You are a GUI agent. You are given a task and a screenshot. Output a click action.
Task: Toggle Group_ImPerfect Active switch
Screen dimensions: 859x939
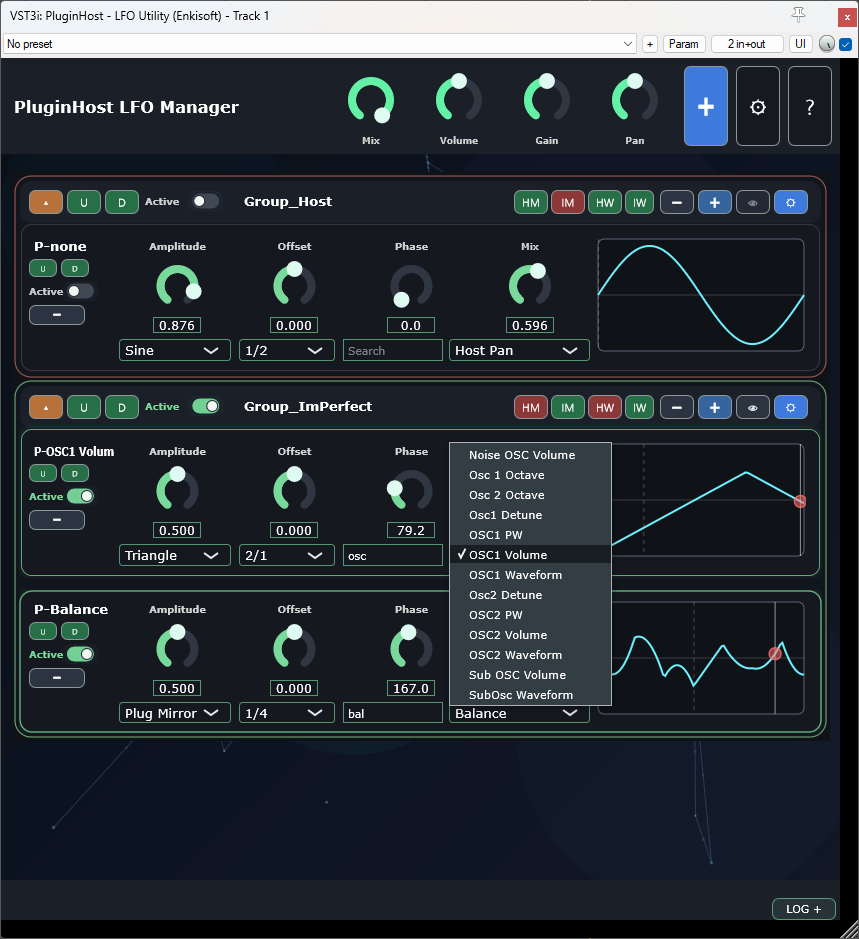point(205,406)
